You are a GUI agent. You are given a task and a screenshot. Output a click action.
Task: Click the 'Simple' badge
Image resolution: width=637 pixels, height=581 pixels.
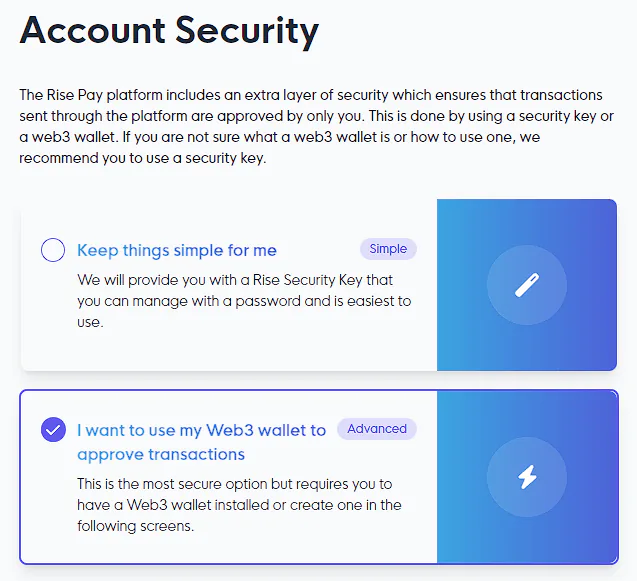tap(388, 249)
